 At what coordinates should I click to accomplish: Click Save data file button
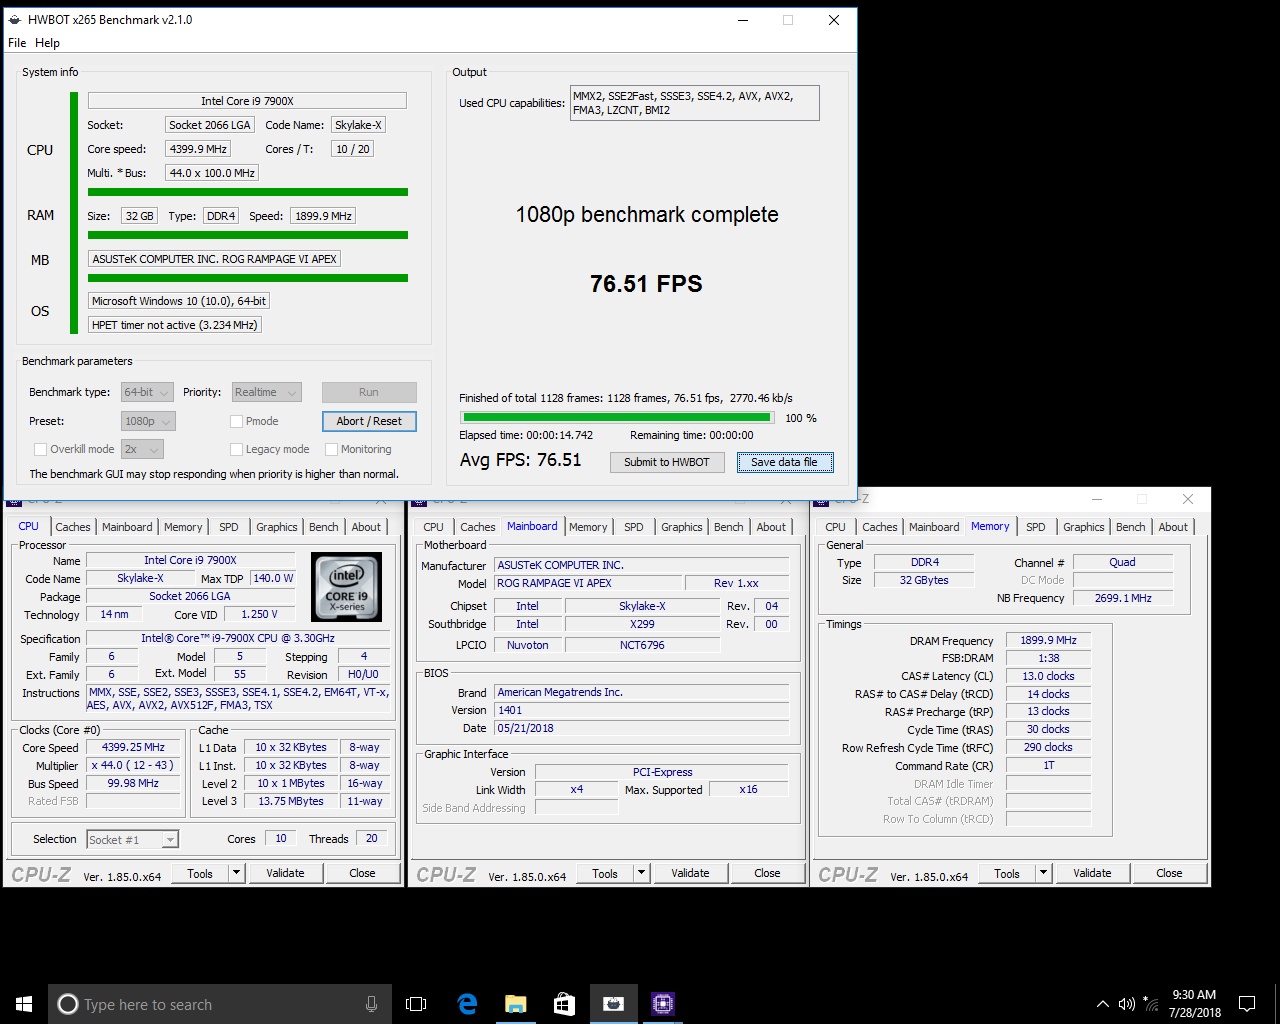(785, 462)
